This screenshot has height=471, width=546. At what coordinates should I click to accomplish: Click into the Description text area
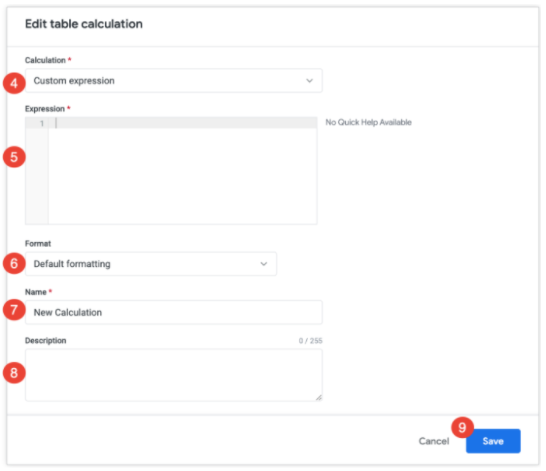pyautogui.click(x=173, y=375)
